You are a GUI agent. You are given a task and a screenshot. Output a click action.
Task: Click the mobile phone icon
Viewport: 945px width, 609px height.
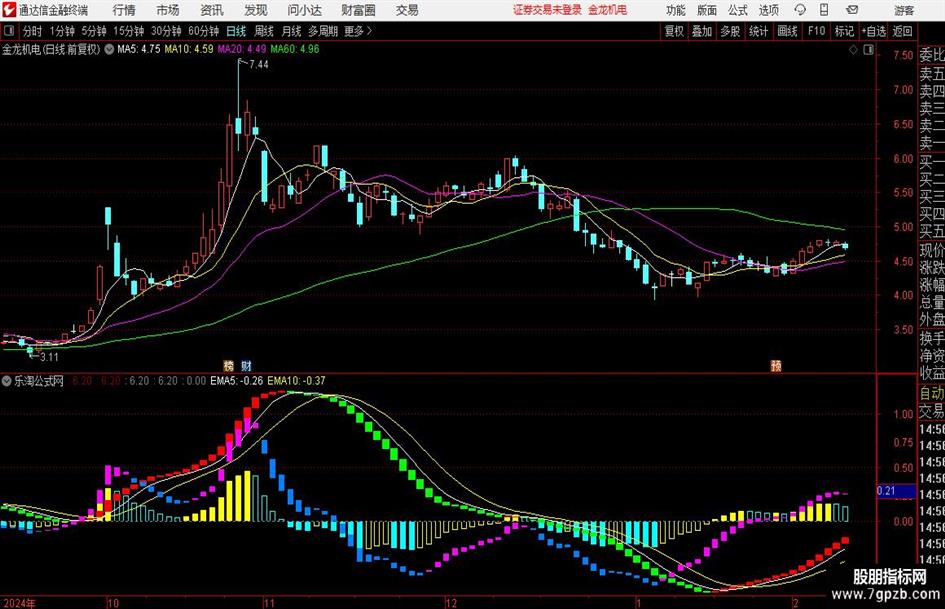[824, 10]
